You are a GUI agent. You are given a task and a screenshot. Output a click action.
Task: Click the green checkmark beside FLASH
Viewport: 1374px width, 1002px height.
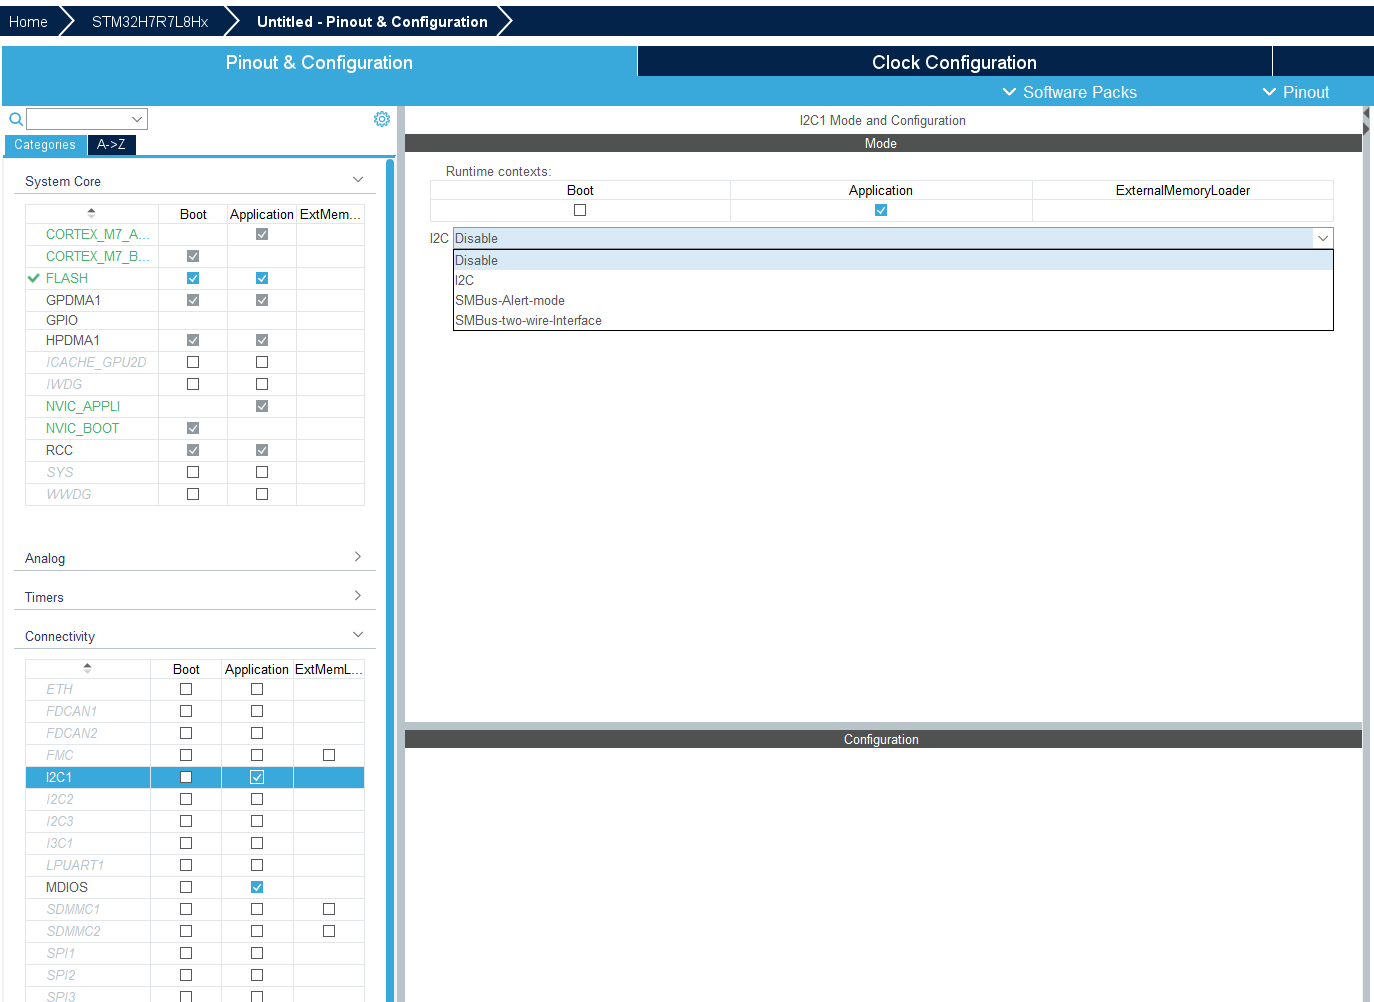pyautogui.click(x=34, y=278)
